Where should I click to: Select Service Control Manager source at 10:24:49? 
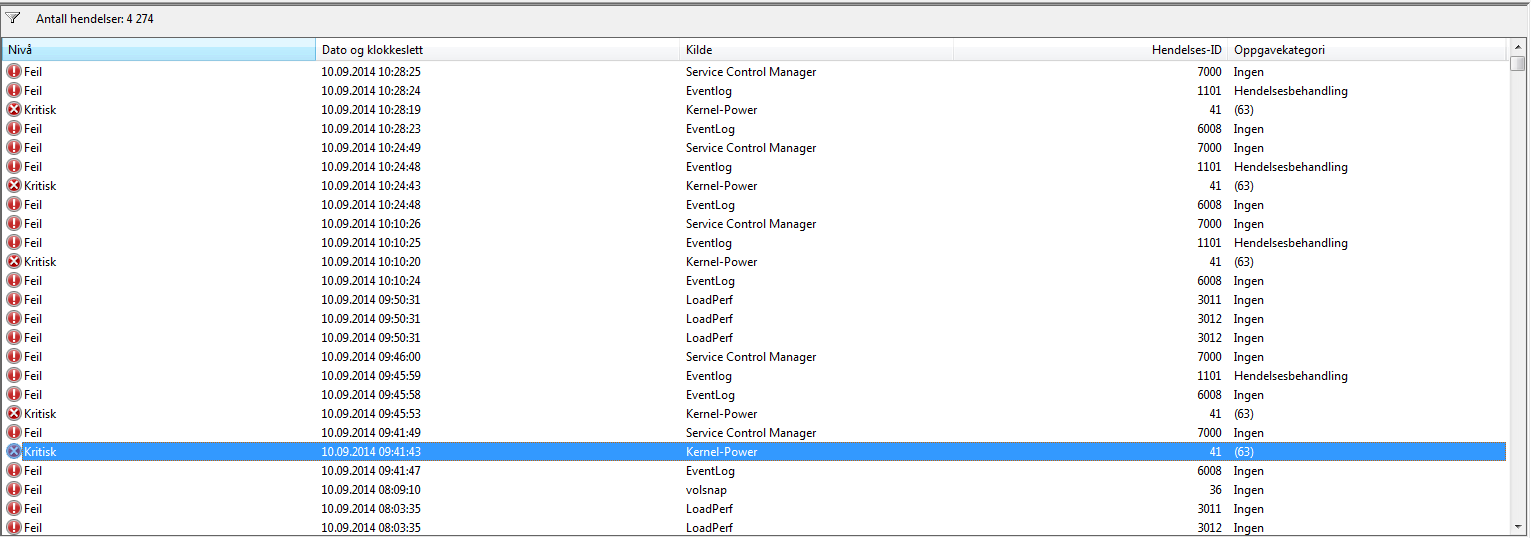pos(751,148)
